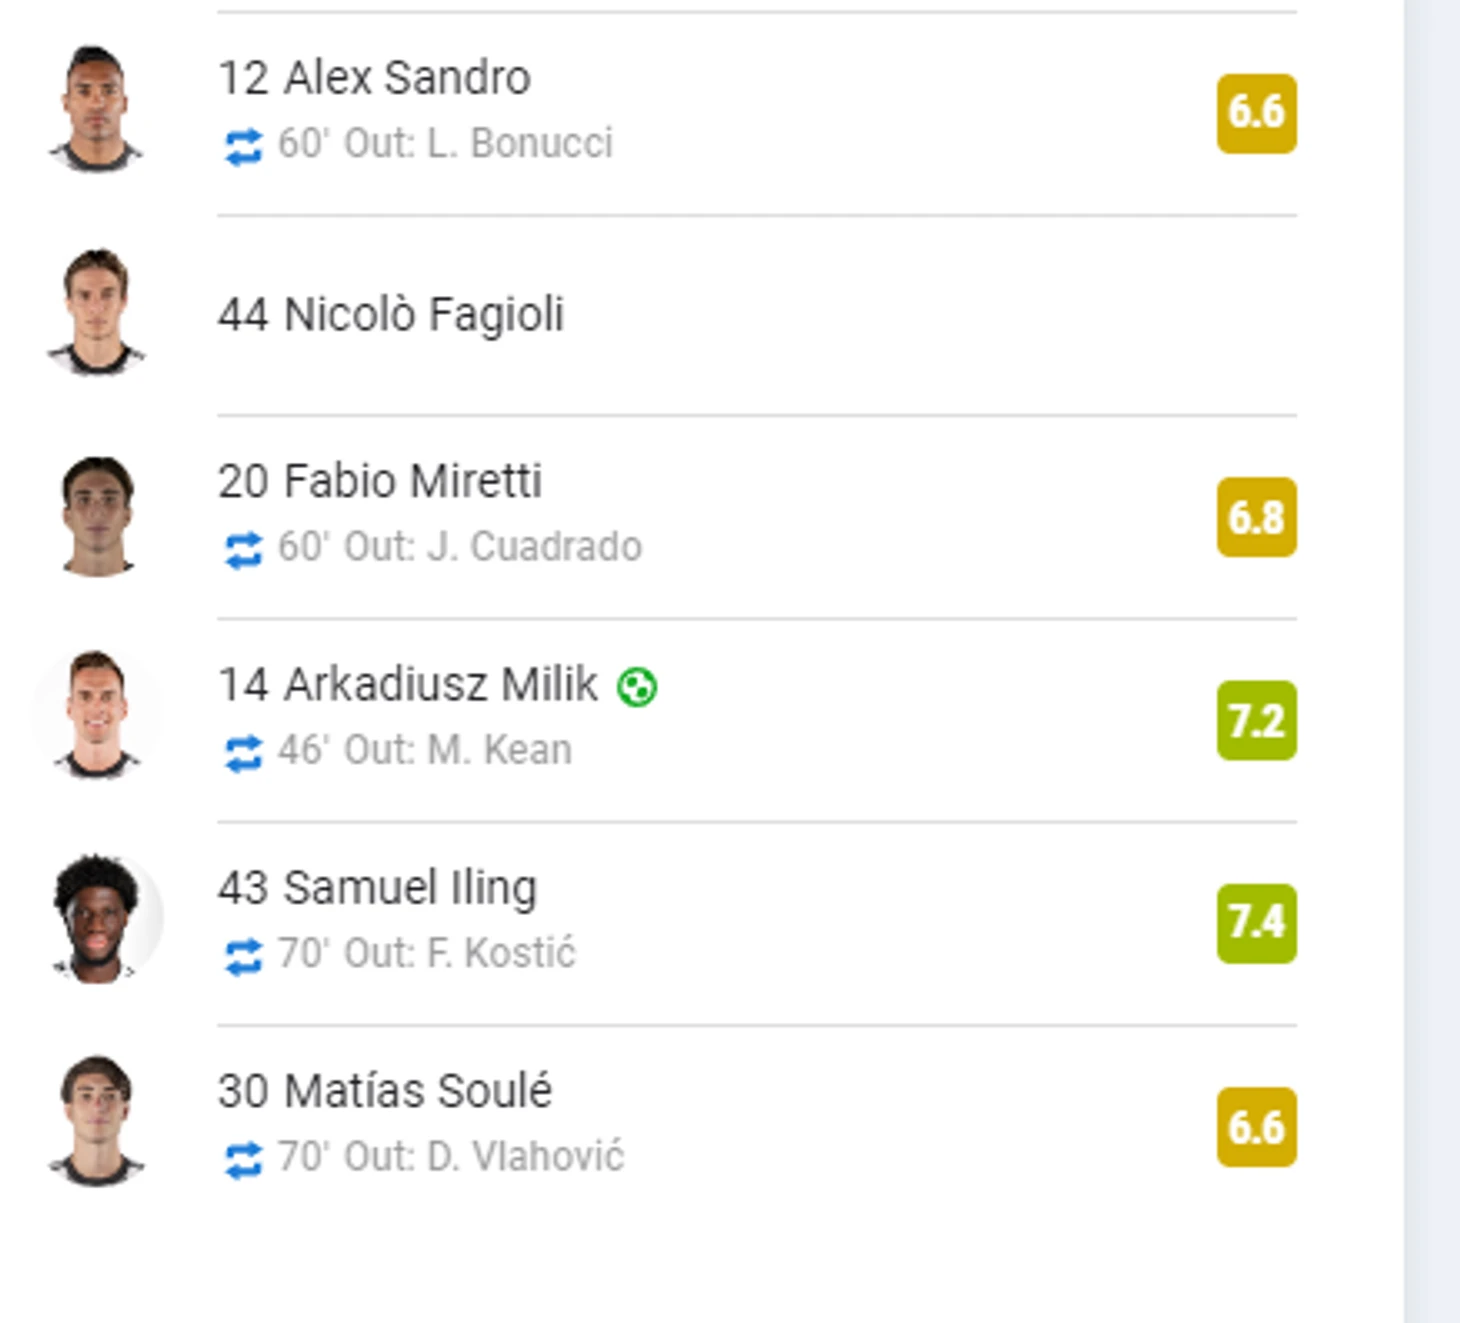Open Samuel Iling's 7.4 rating badge
The image size is (1460, 1323).
tap(1256, 923)
